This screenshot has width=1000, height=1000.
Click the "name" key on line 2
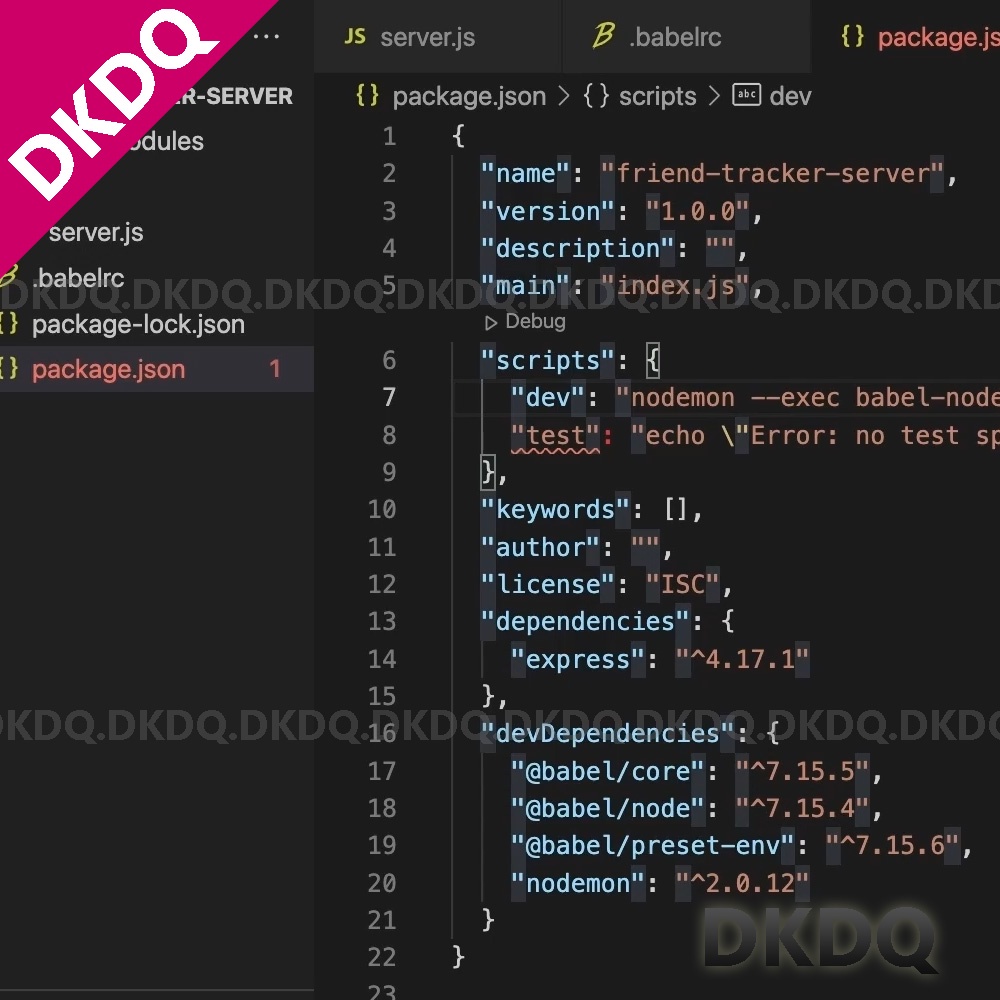[x=526, y=173]
